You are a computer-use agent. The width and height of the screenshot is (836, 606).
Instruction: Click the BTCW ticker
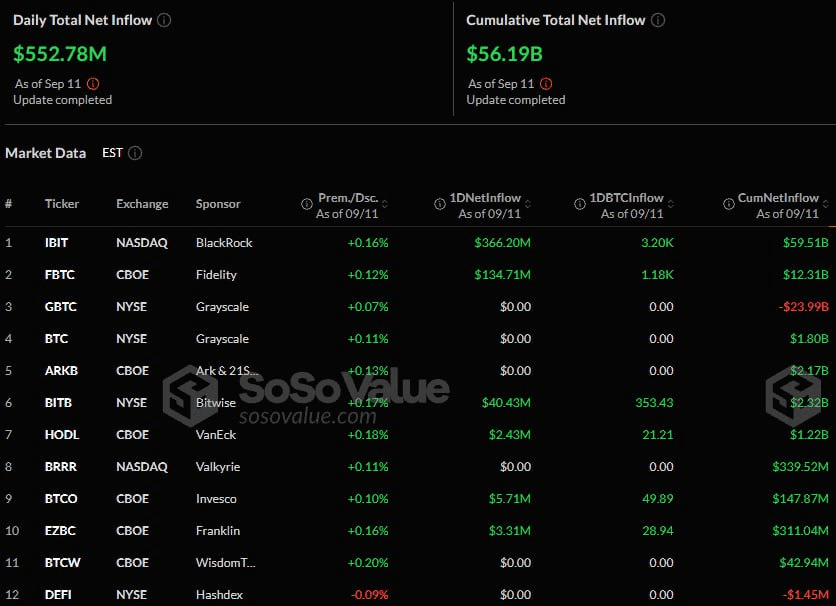(x=62, y=562)
